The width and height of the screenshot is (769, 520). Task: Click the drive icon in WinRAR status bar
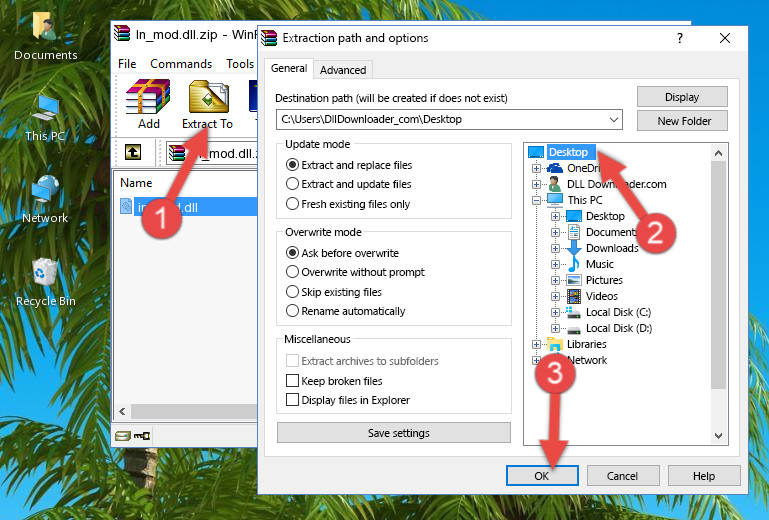point(123,435)
